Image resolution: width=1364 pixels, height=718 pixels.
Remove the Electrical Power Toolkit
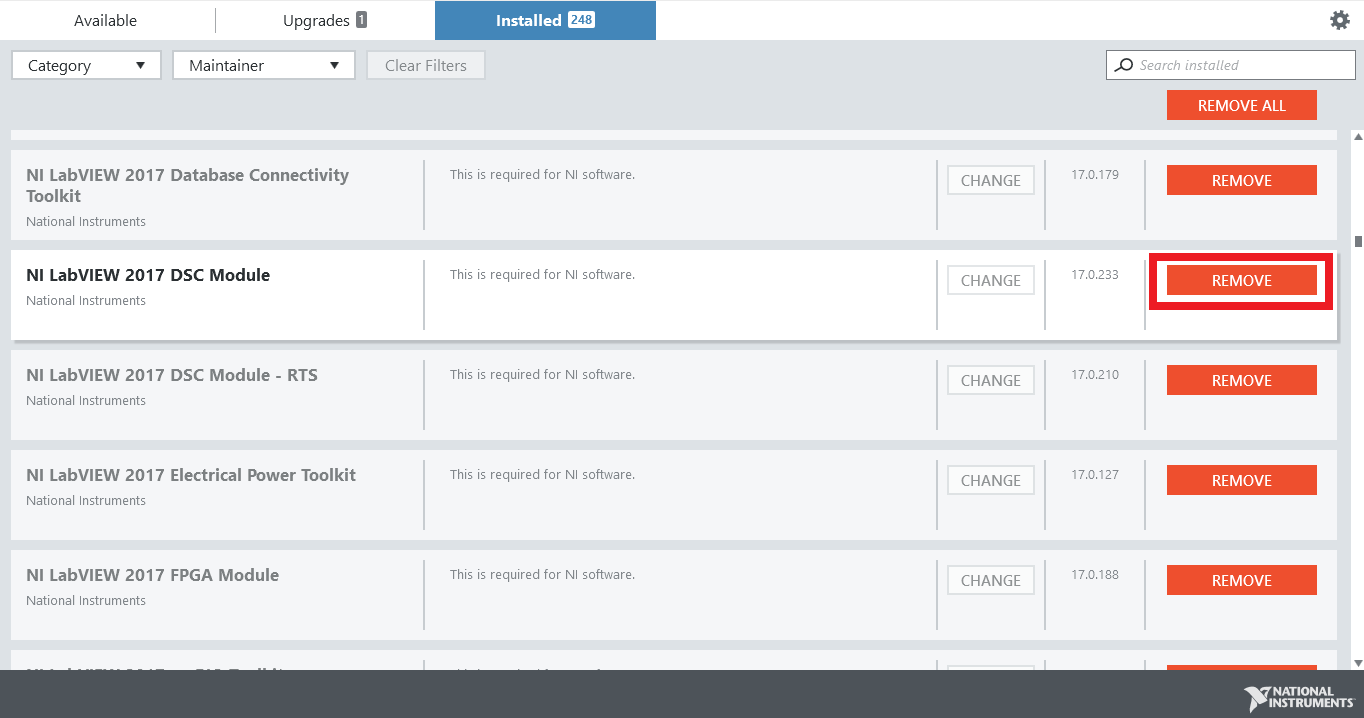1242,480
